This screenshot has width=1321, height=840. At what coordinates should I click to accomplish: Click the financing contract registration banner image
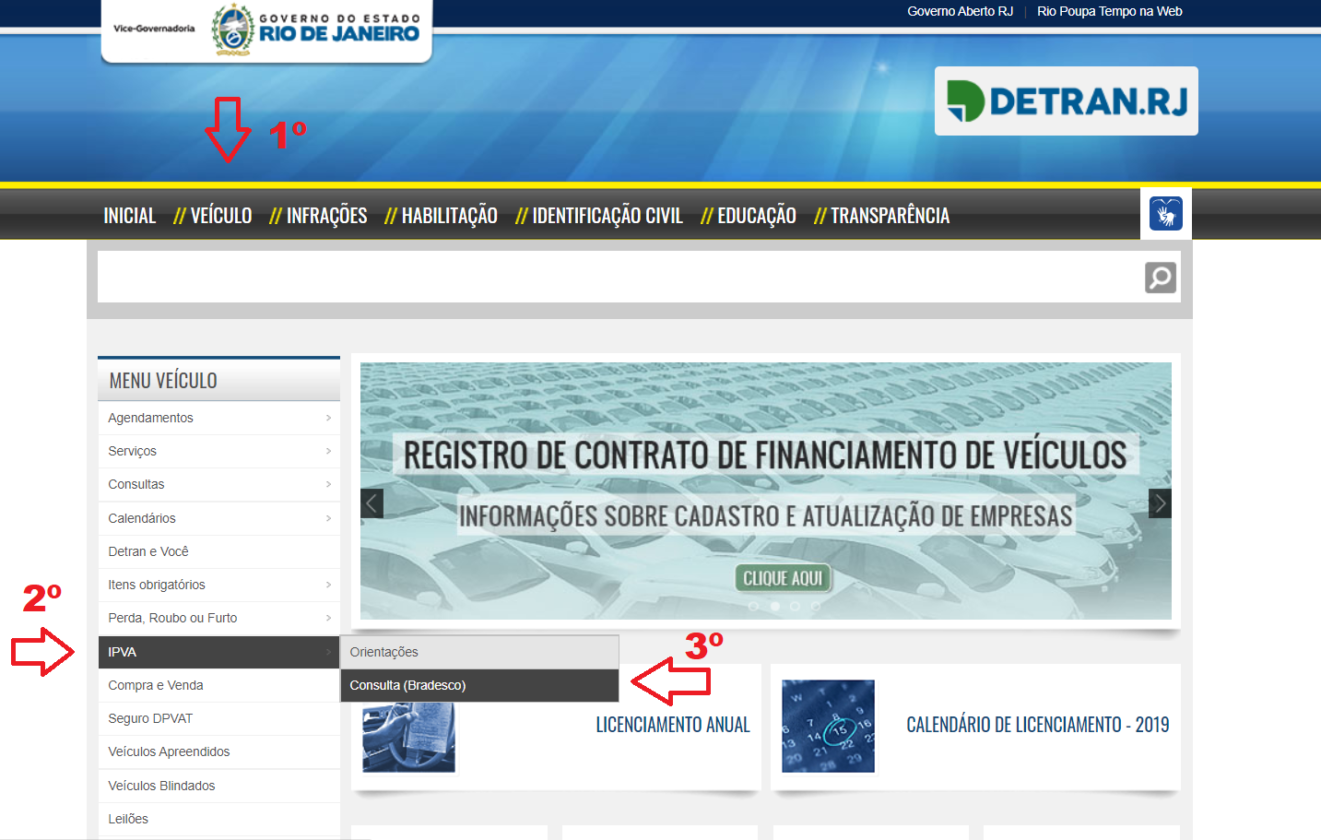click(766, 490)
